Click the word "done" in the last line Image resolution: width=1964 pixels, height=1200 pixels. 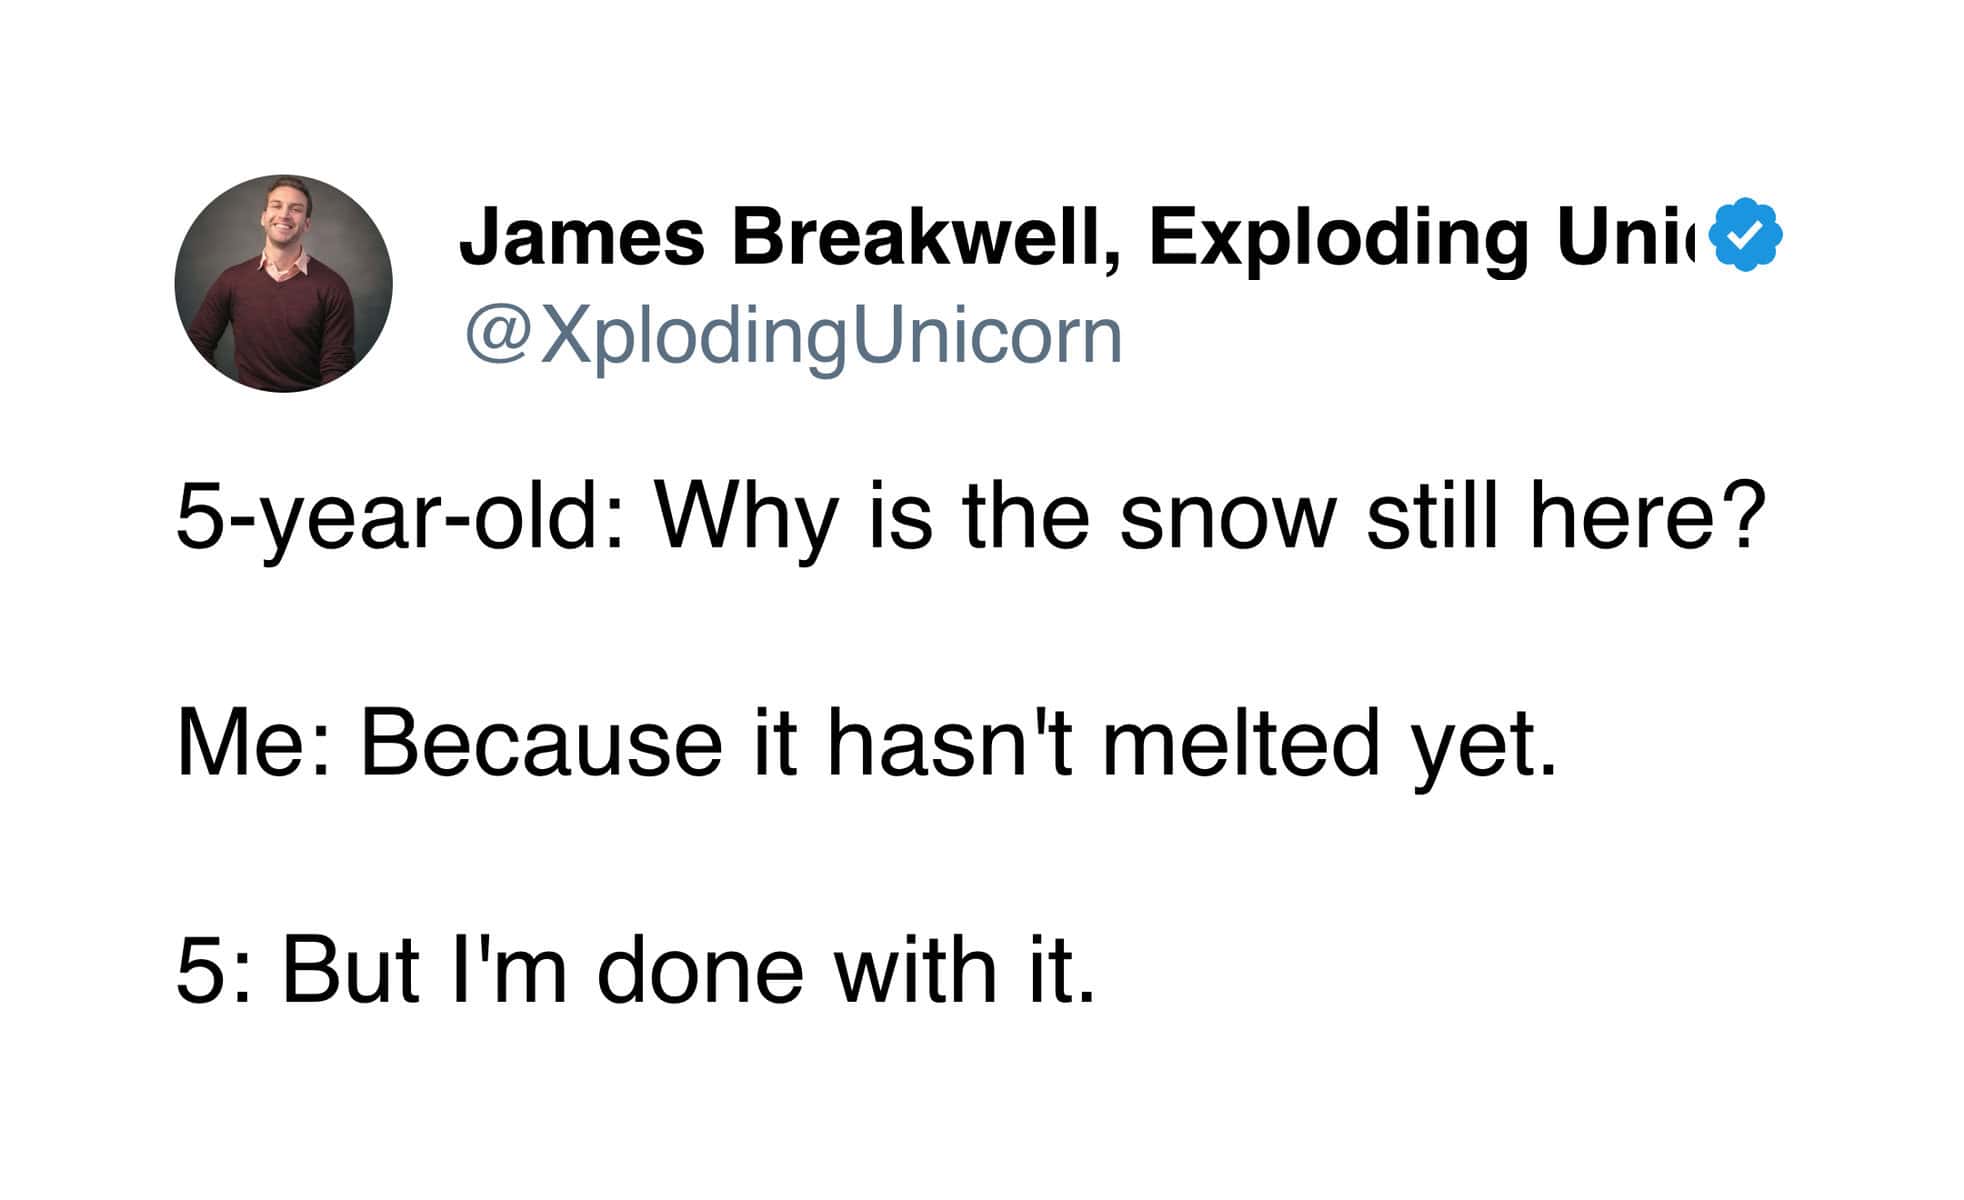[700, 969]
